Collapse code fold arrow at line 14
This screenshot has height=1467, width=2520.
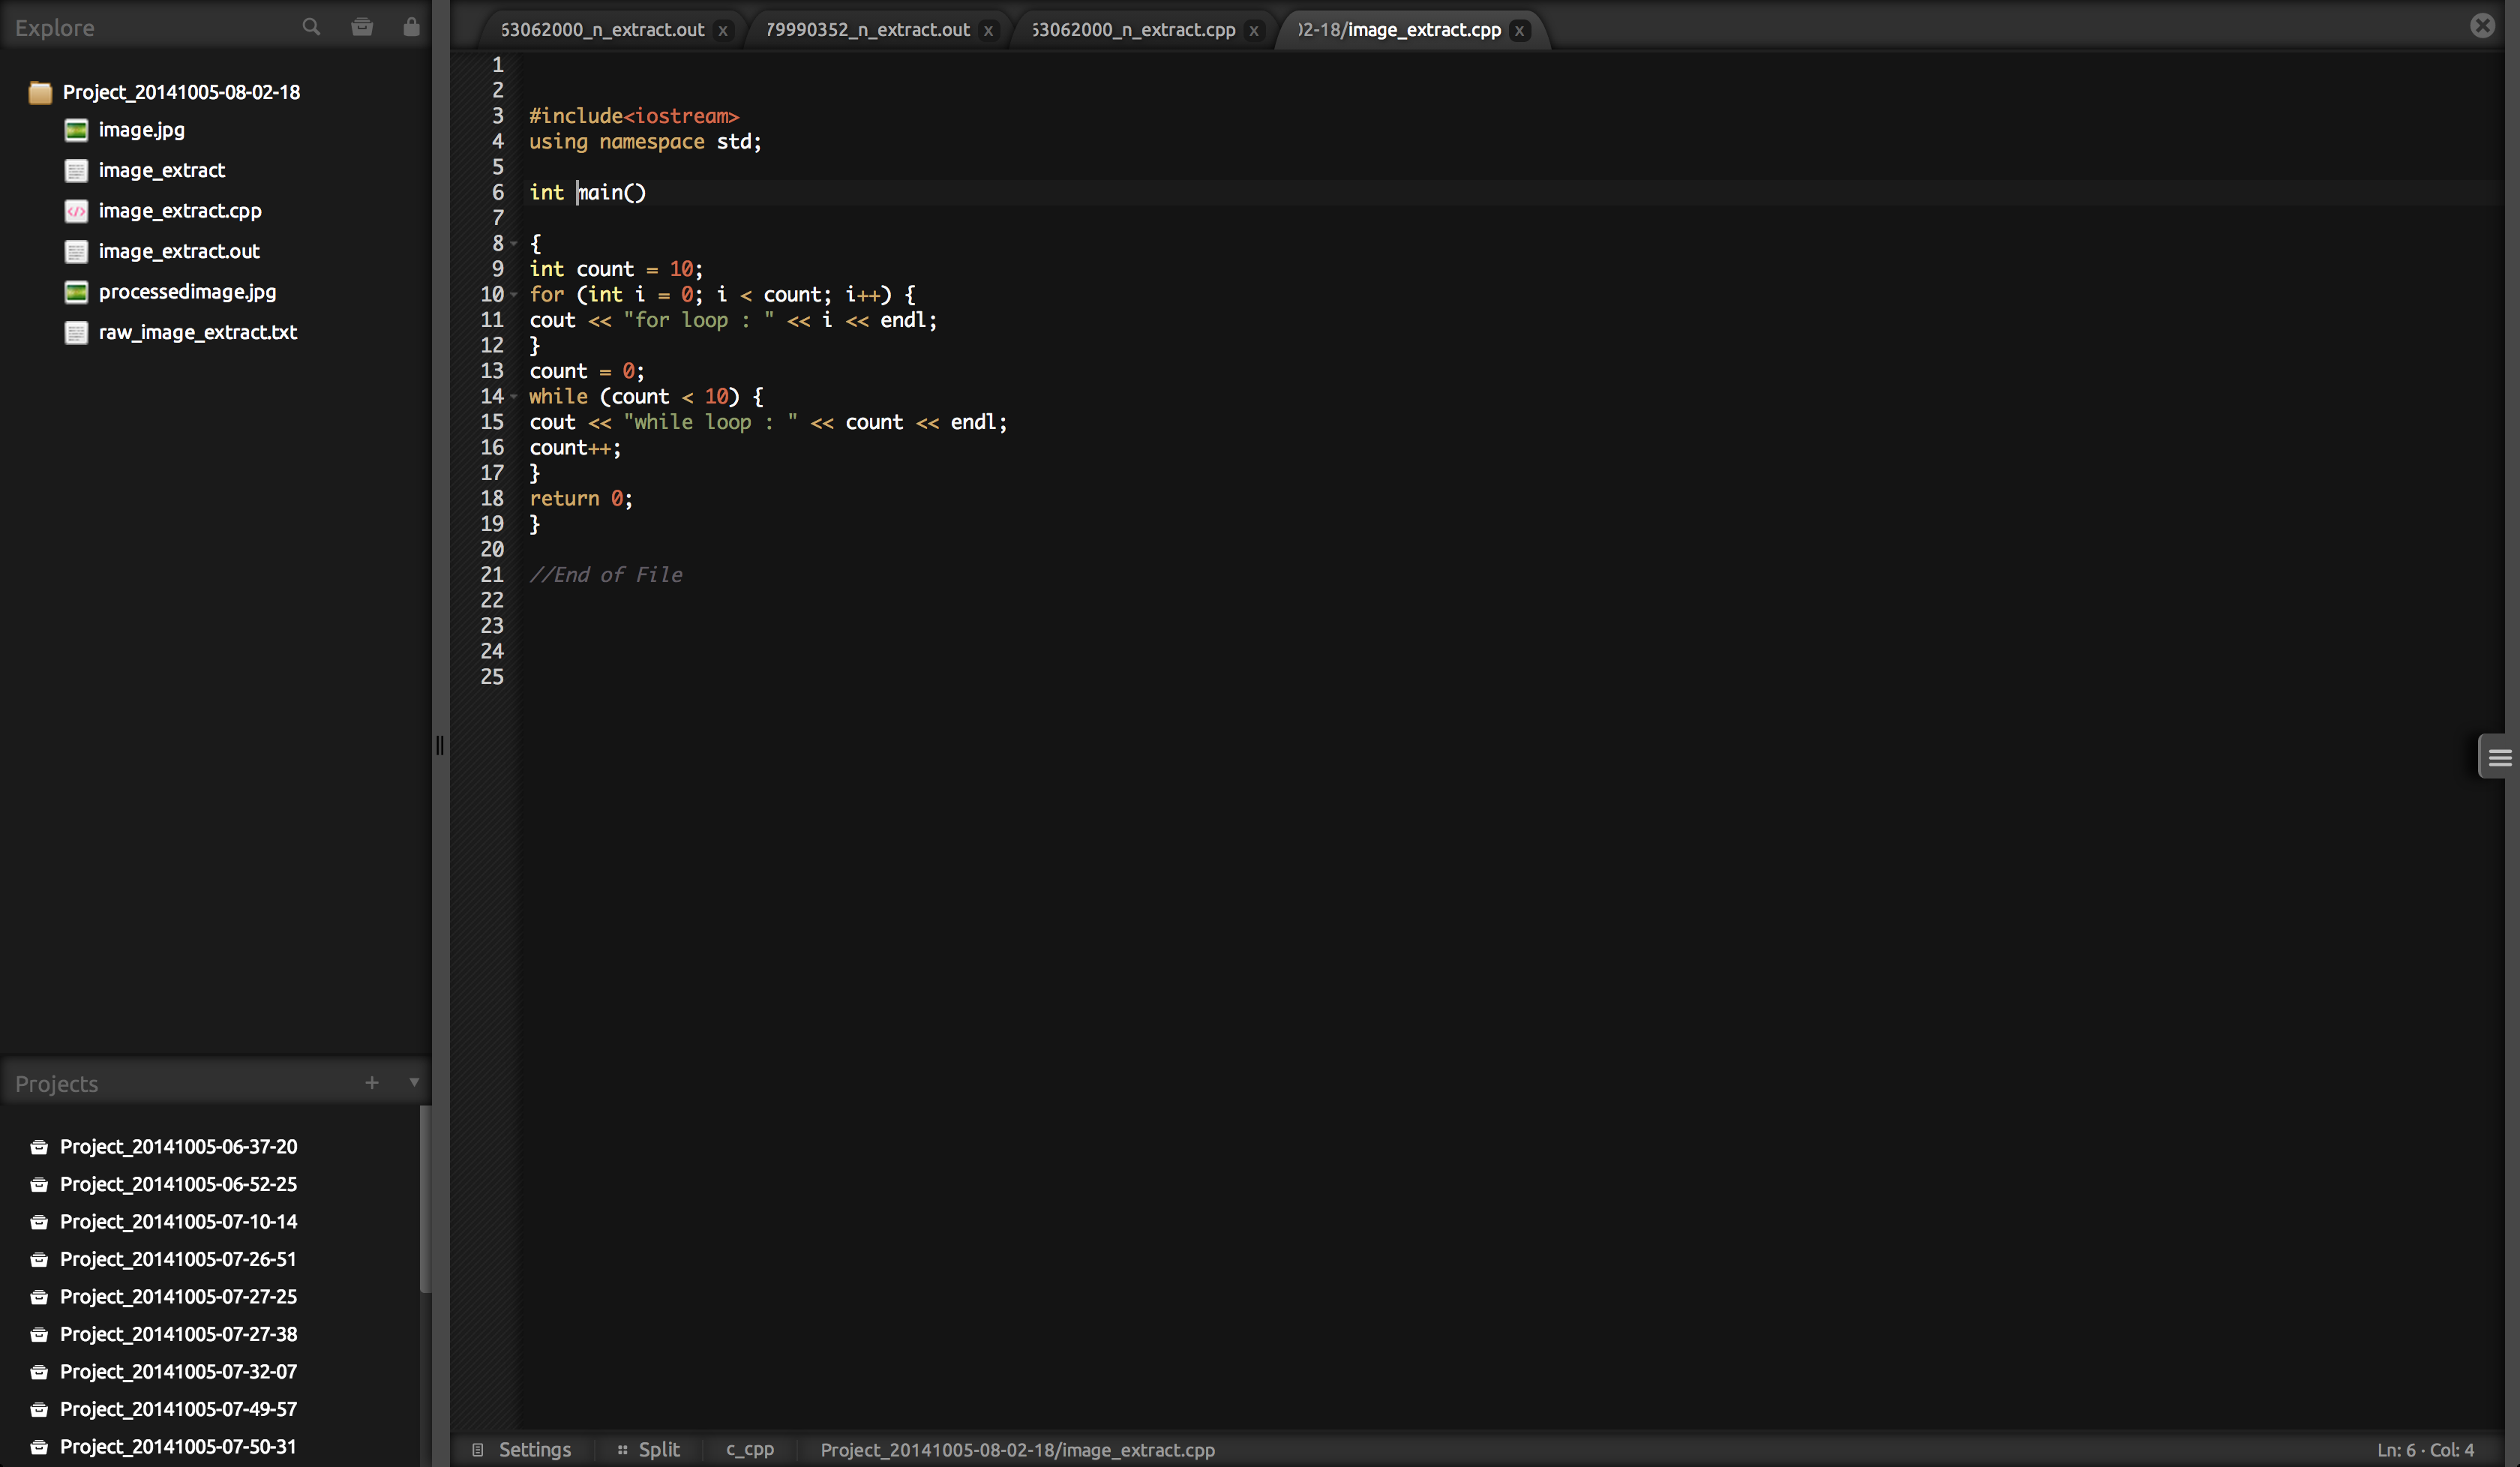coord(514,397)
